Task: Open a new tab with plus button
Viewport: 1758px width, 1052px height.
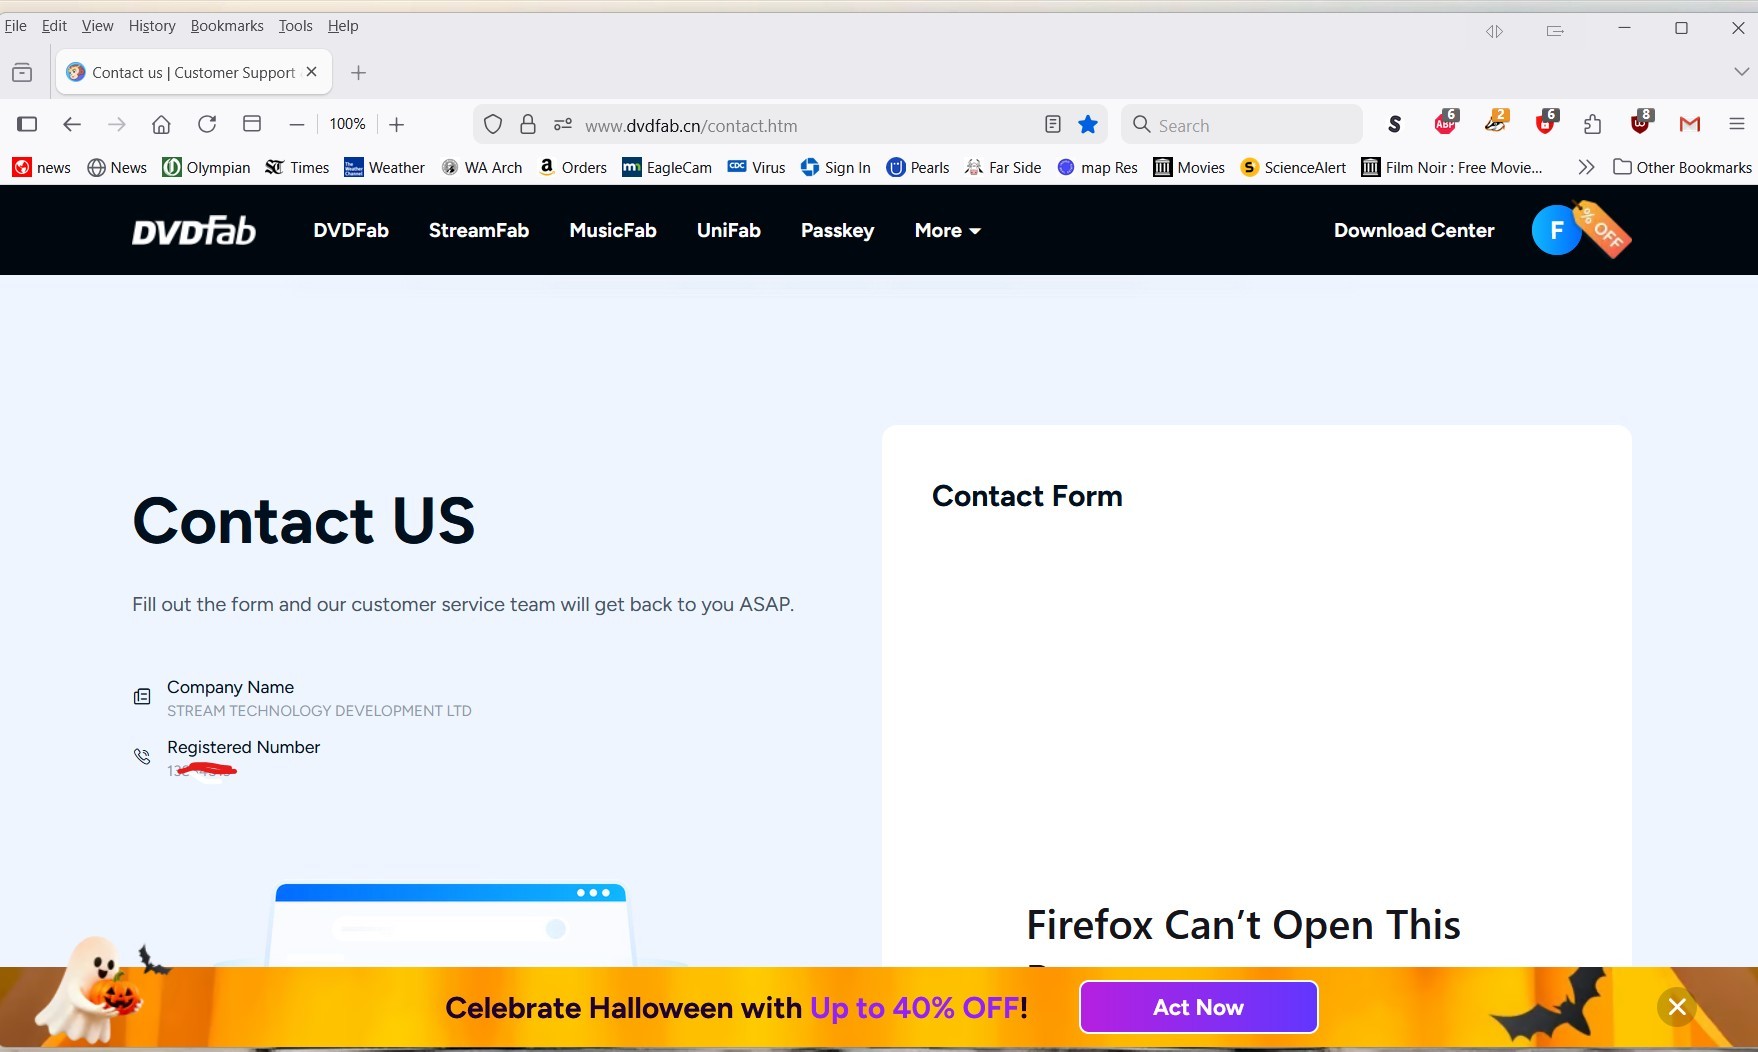Action: (359, 72)
